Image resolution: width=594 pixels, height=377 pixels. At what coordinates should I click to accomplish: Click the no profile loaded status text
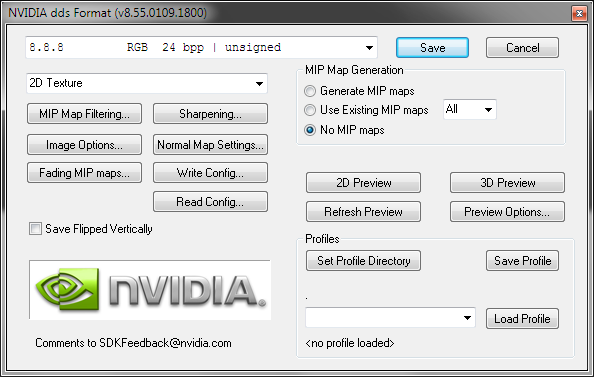pyautogui.click(x=350, y=343)
